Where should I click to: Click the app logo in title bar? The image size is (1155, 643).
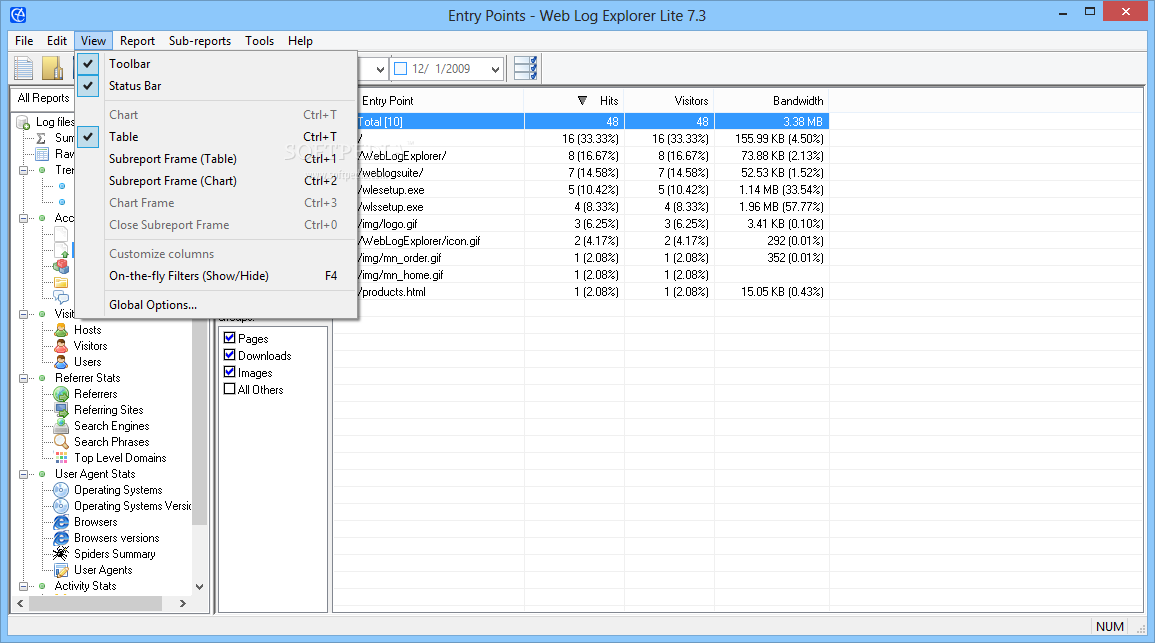(x=18, y=15)
